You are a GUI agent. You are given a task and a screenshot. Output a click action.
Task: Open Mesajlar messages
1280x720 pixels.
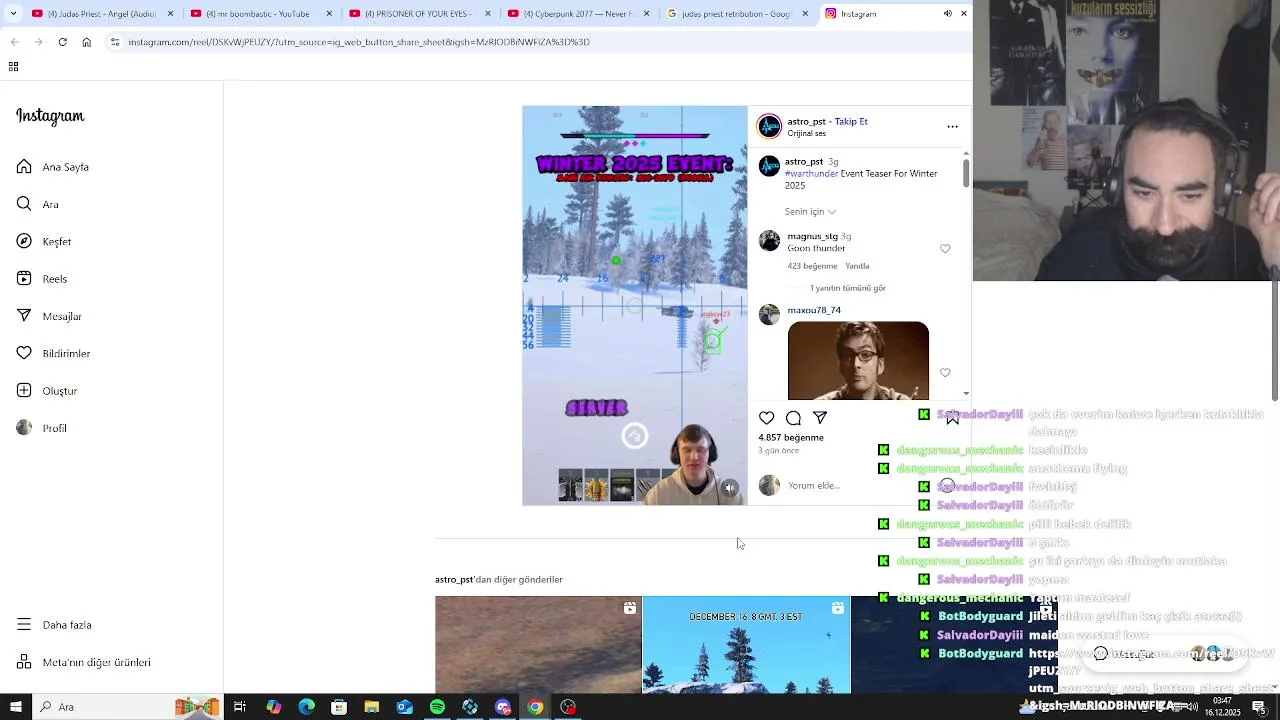49,316
